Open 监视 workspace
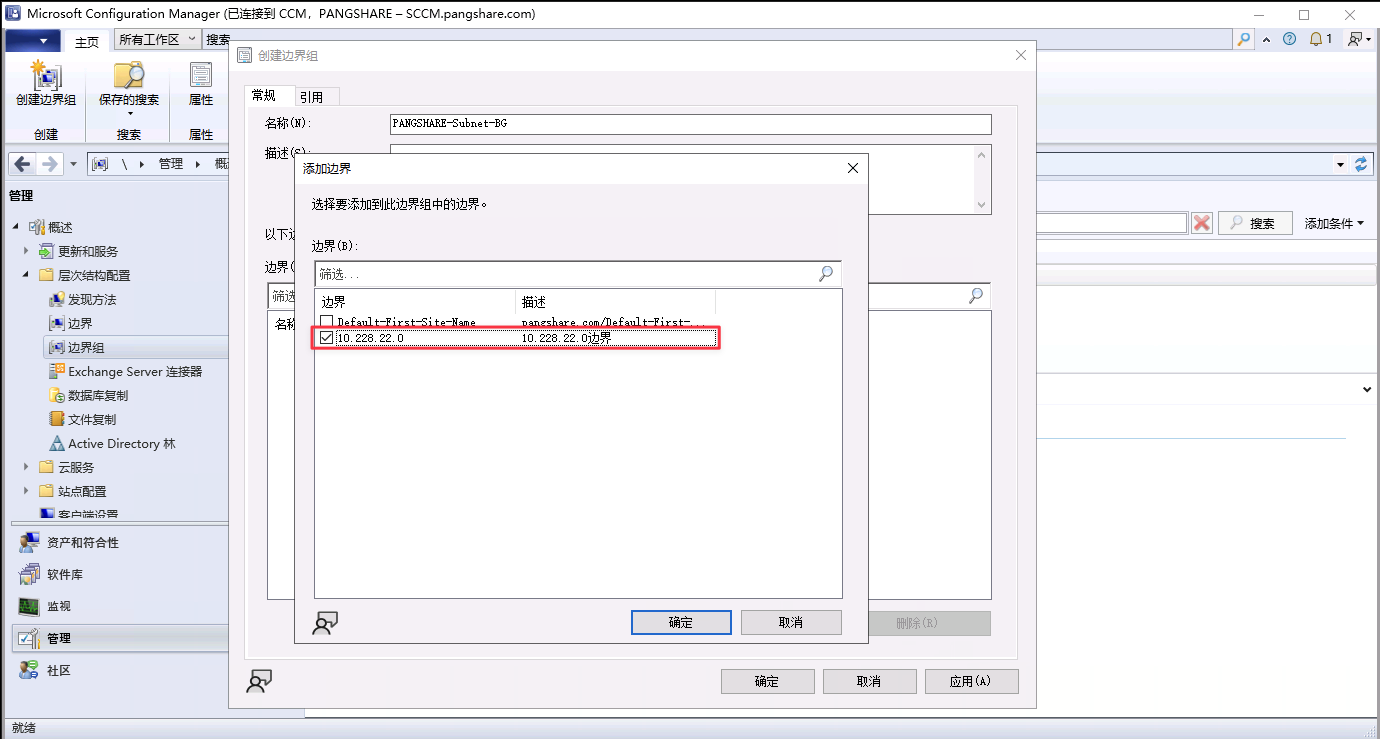This screenshot has width=1380, height=739. point(59,606)
